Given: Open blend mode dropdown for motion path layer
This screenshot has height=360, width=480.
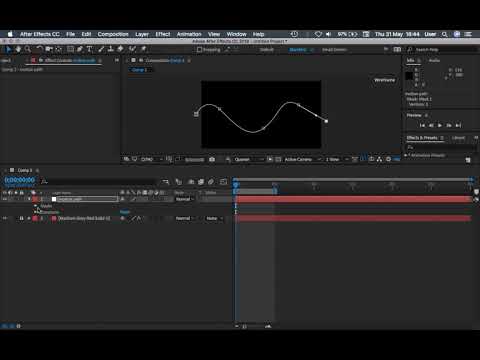Looking at the screenshot, I should (185, 199).
